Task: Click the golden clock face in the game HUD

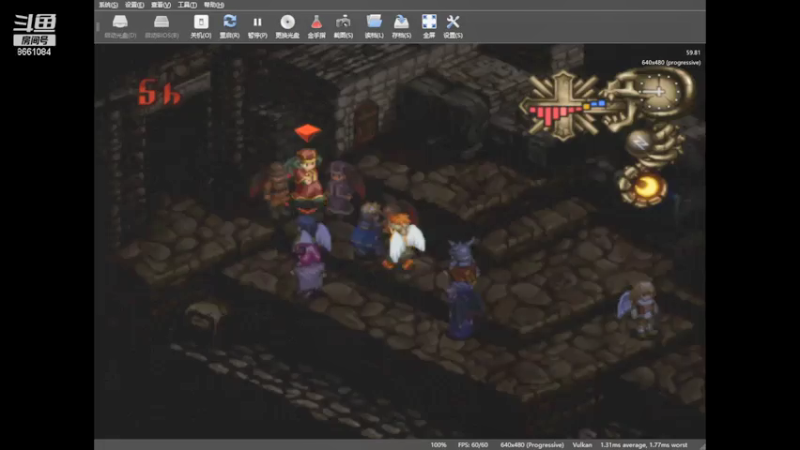Action: click(x=658, y=92)
